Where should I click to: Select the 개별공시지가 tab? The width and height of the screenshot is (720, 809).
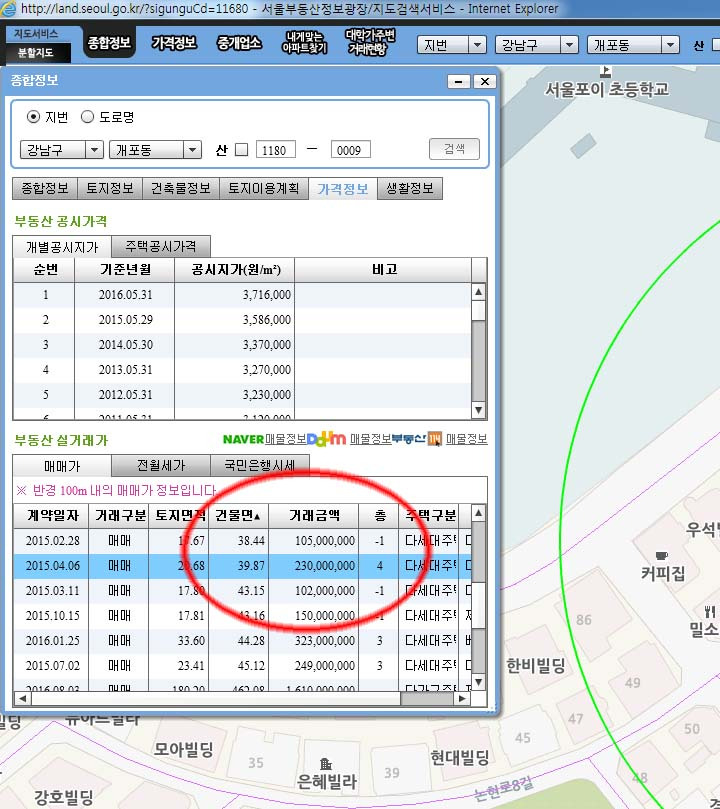(x=62, y=247)
